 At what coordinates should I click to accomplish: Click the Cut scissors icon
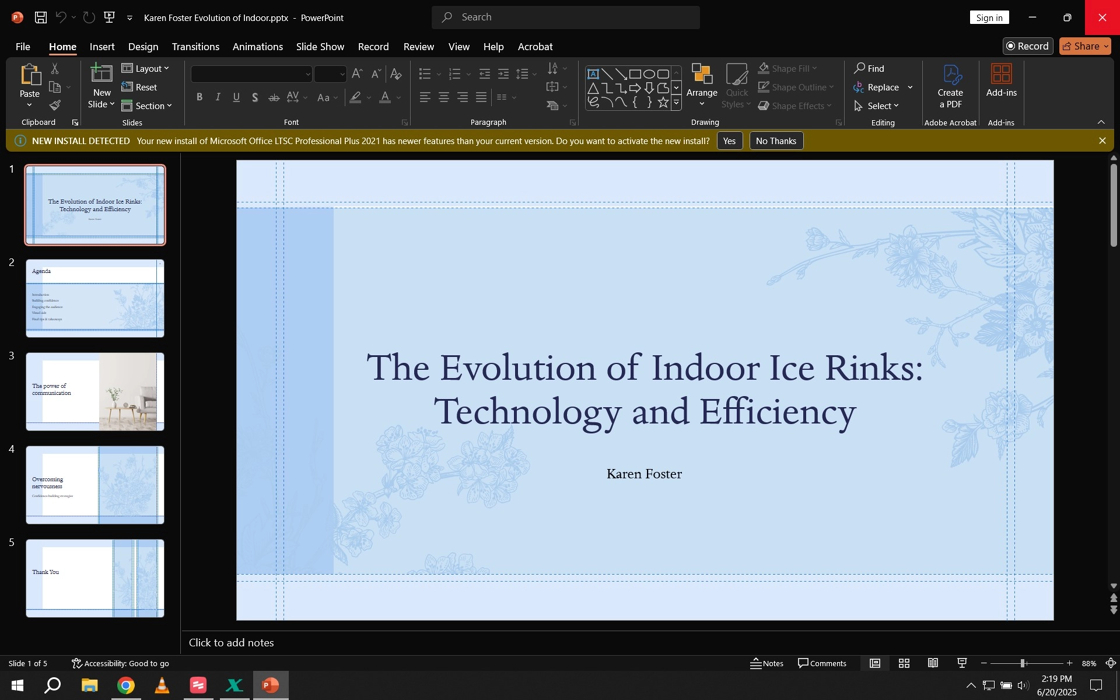[55, 69]
